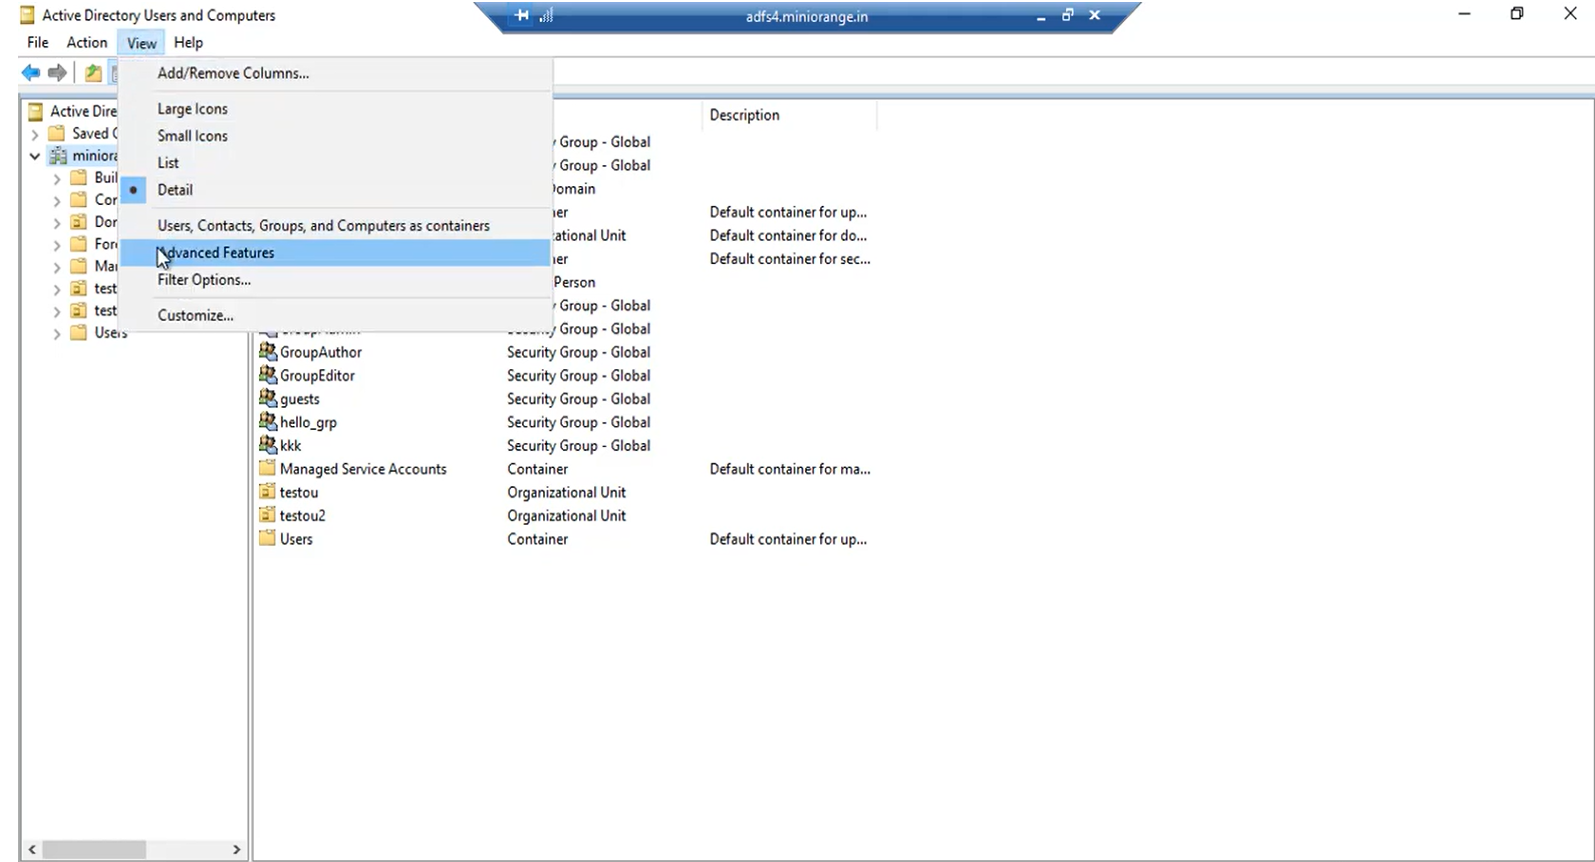Screen dimensions: 1595x862
Task: Click the tree pane horizontal scrollbar thumb
Action: (x=94, y=849)
